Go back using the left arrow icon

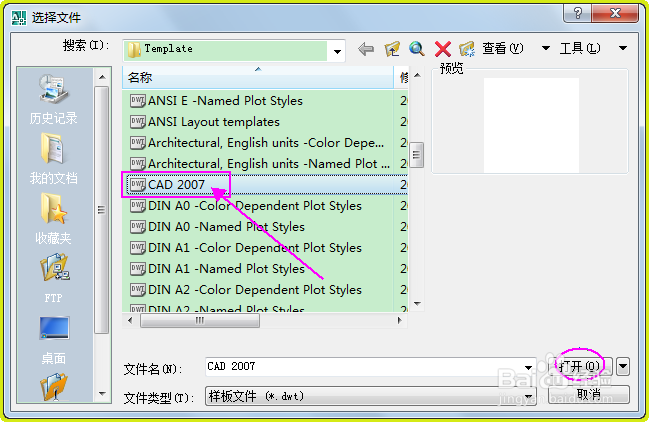pyautogui.click(x=366, y=49)
